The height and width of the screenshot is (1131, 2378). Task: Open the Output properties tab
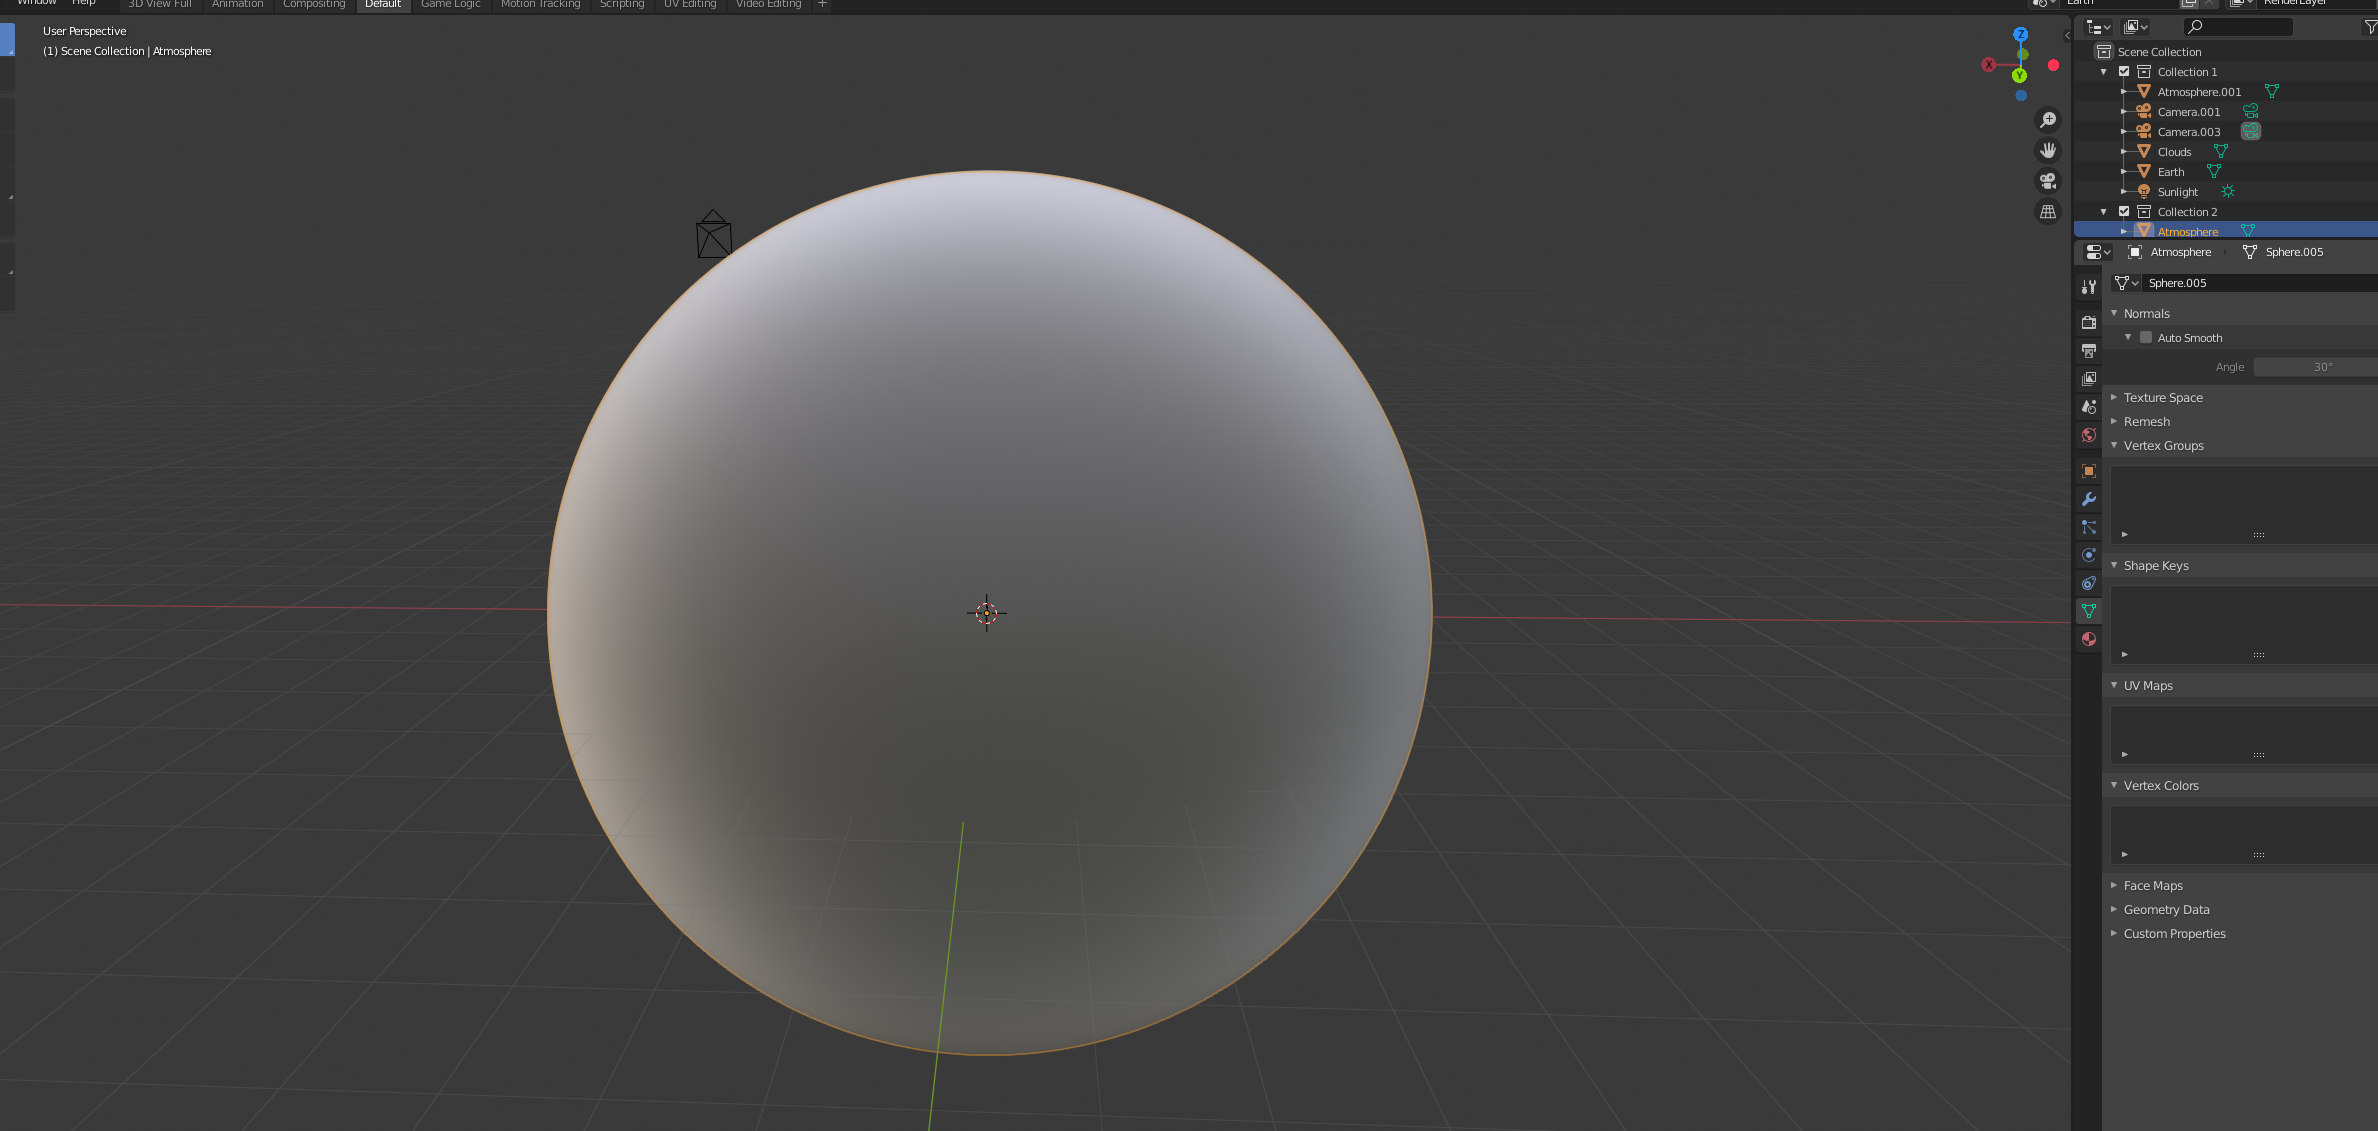2088,350
